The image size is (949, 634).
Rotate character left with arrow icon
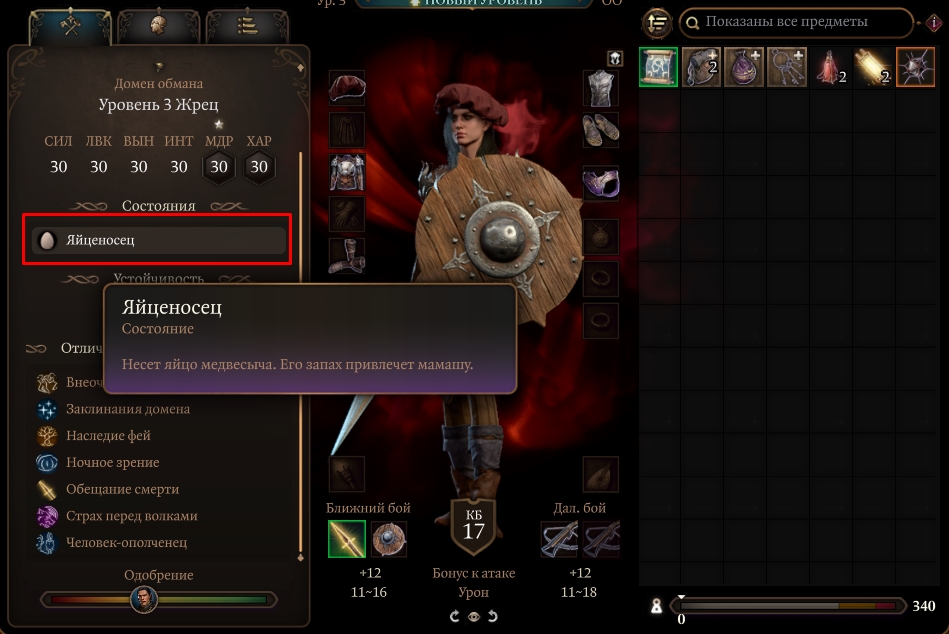tap(455, 616)
